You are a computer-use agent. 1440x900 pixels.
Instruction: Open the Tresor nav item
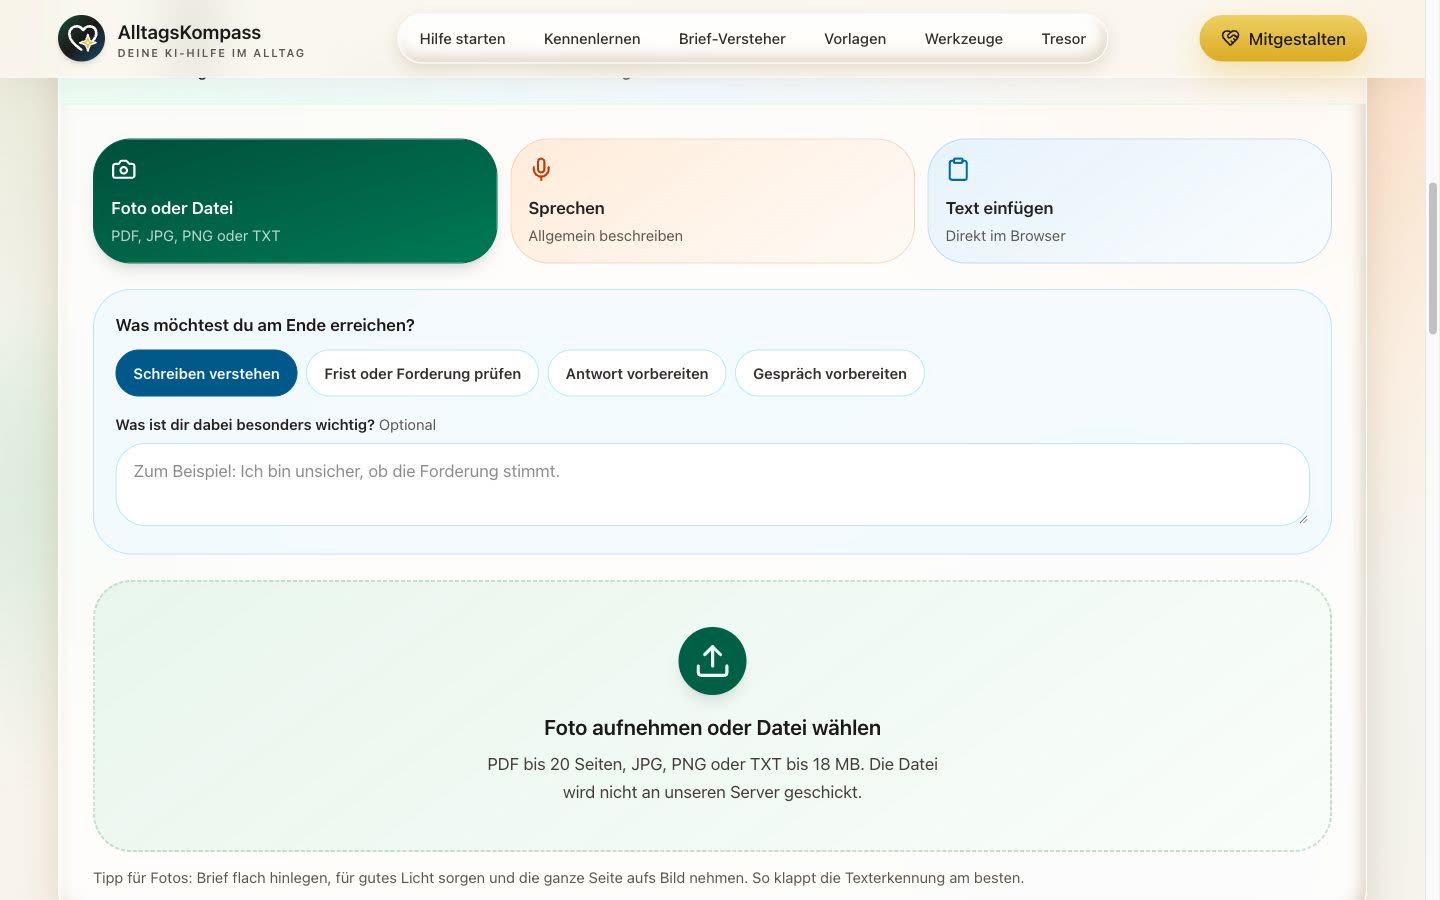1063,39
